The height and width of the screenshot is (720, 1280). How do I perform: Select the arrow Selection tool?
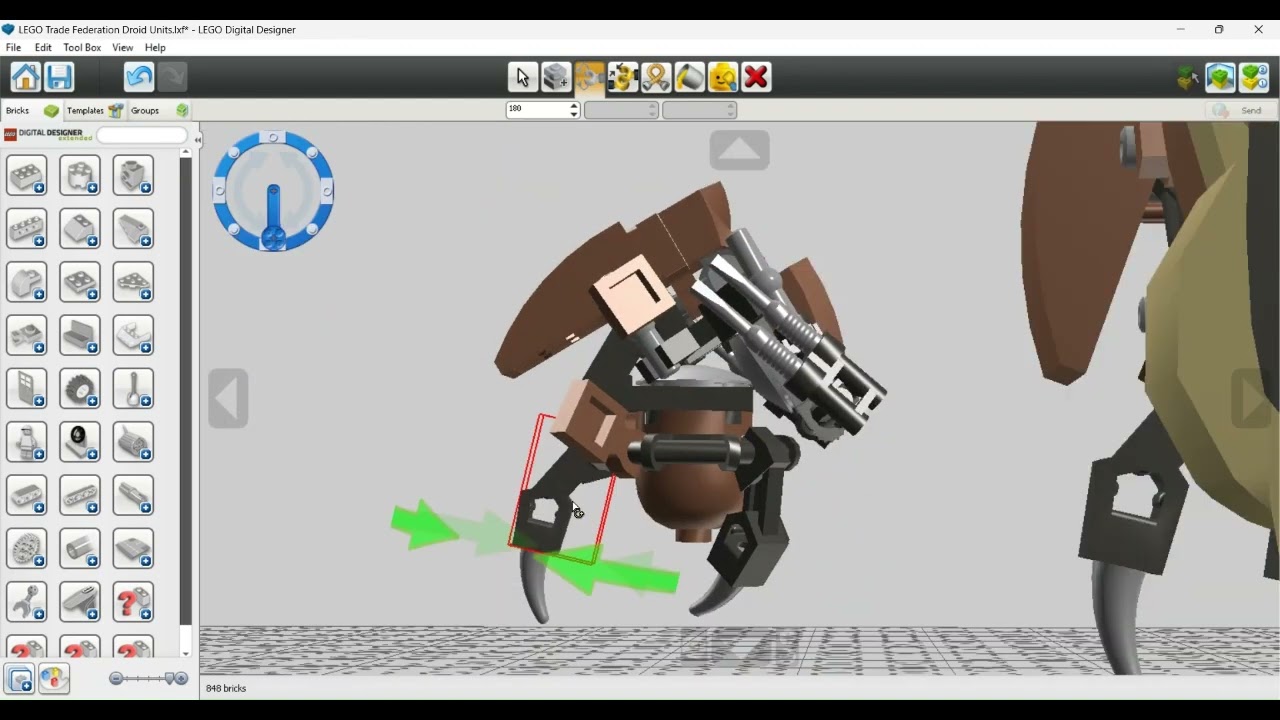(x=522, y=77)
